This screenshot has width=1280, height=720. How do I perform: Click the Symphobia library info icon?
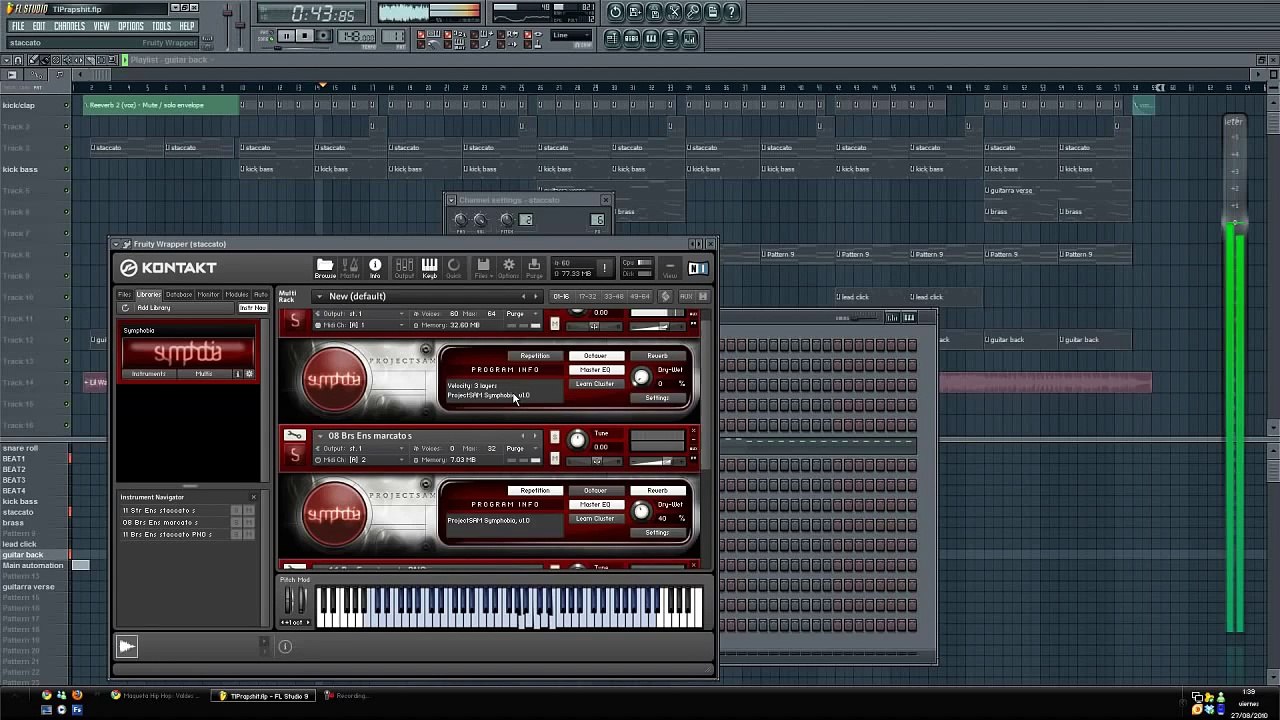pyautogui.click(x=238, y=374)
